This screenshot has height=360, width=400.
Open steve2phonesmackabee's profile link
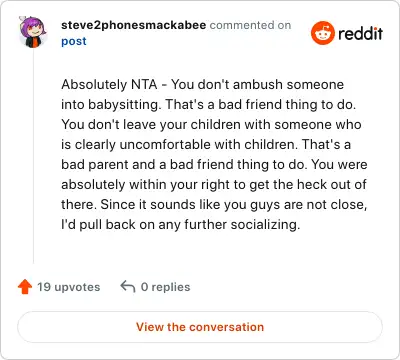133,25
